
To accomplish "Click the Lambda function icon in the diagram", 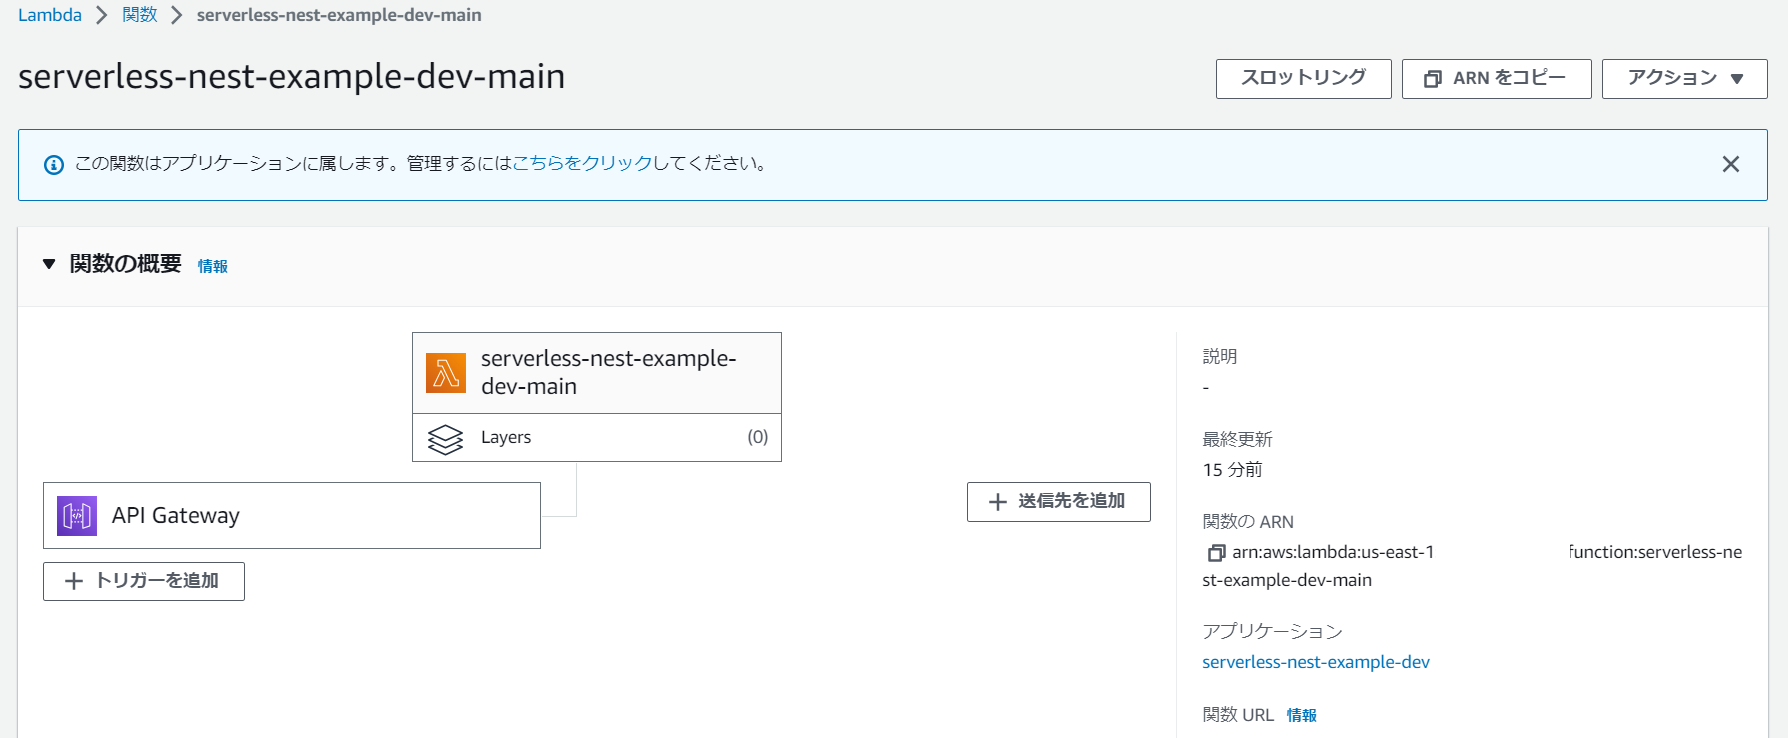I will (446, 373).
